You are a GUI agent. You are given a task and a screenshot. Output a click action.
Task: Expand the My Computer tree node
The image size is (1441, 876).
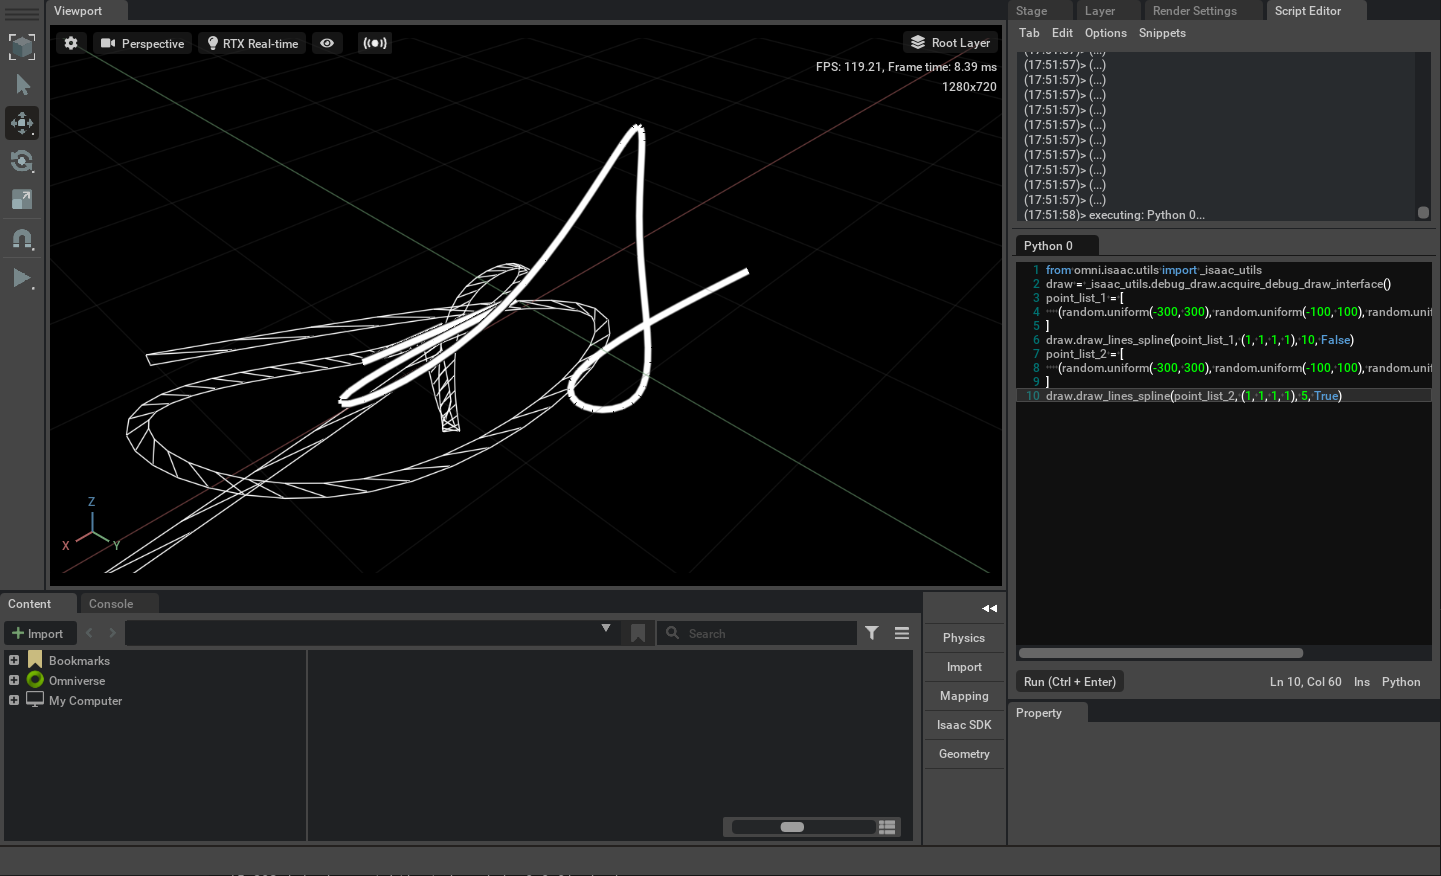pos(14,700)
